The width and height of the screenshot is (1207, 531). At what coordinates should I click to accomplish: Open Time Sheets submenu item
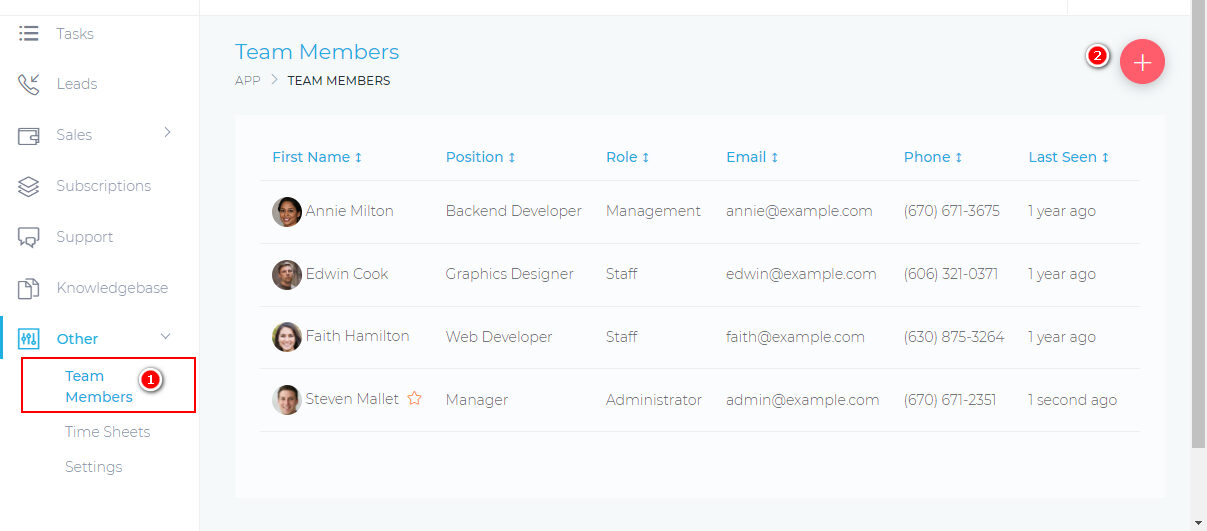tap(107, 432)
